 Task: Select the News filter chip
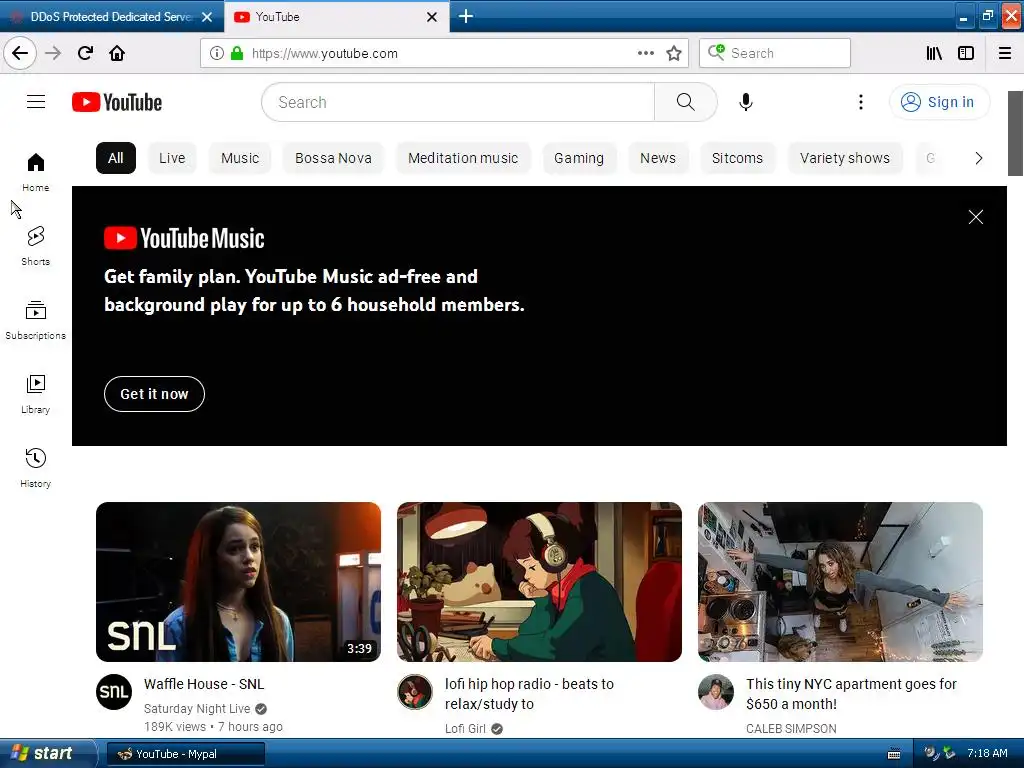[658, 158]
